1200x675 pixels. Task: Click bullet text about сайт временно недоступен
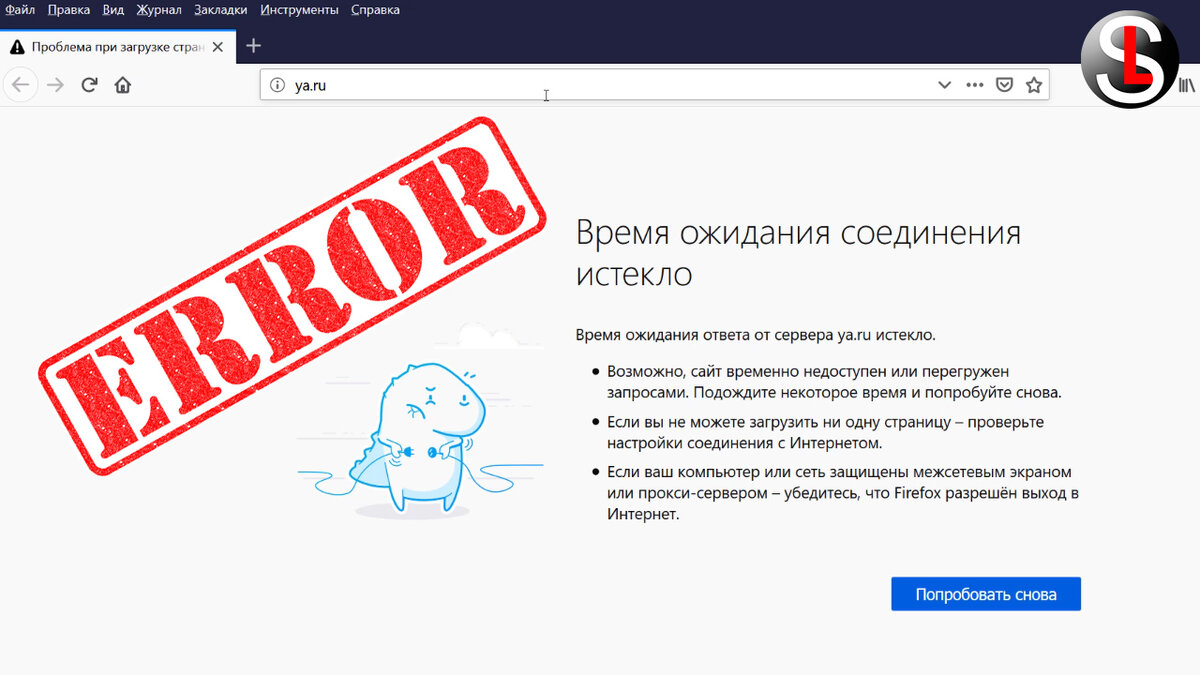tap(834, 382)
